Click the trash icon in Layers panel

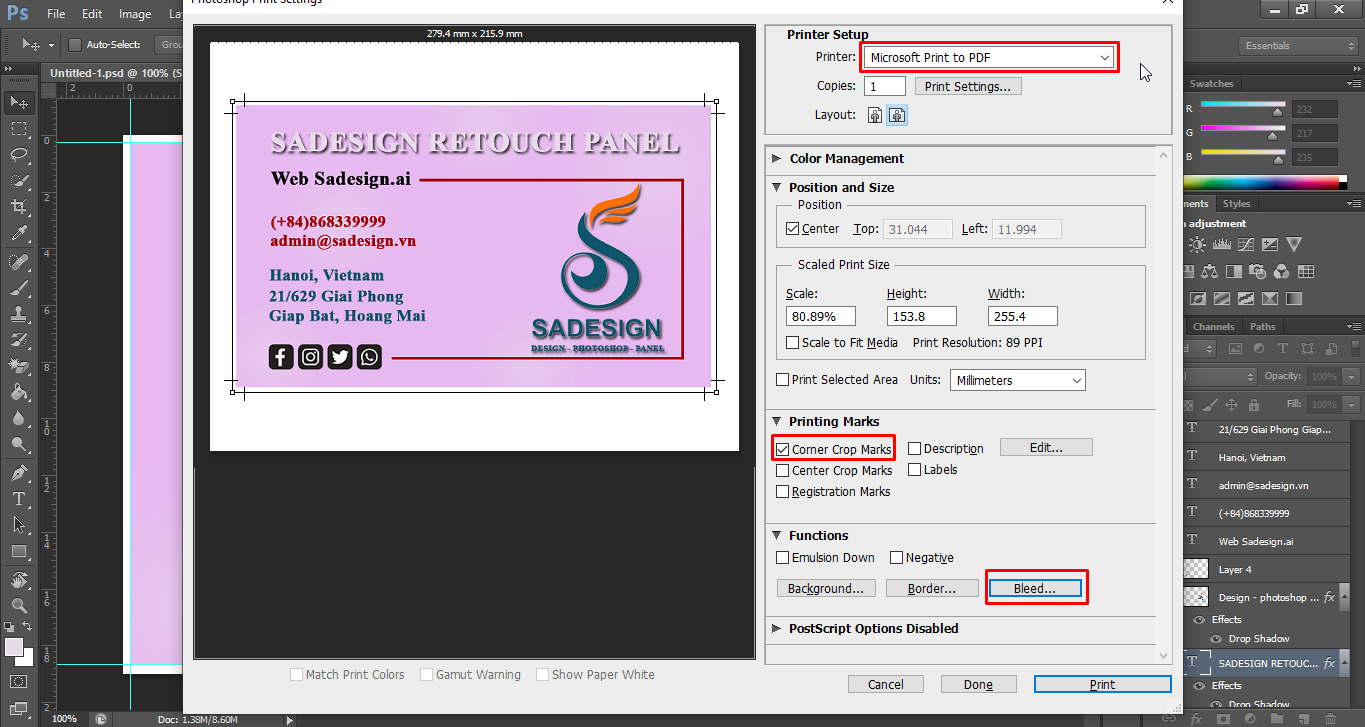point(1331,718)
